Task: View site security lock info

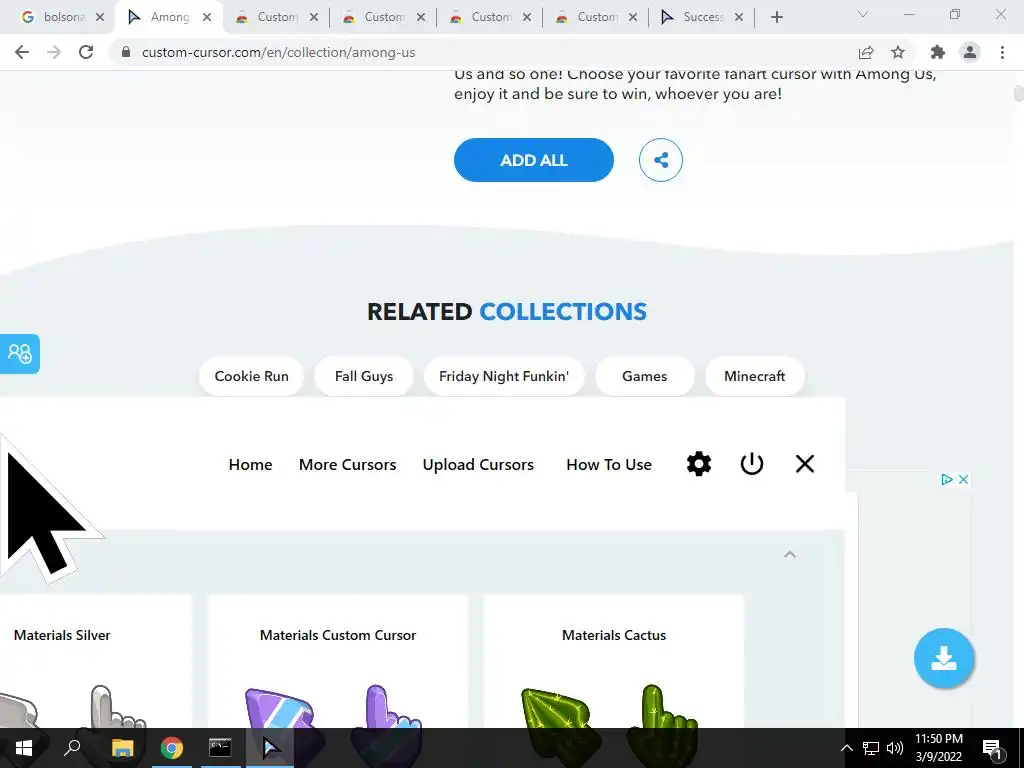Action: tap(126, 52)
